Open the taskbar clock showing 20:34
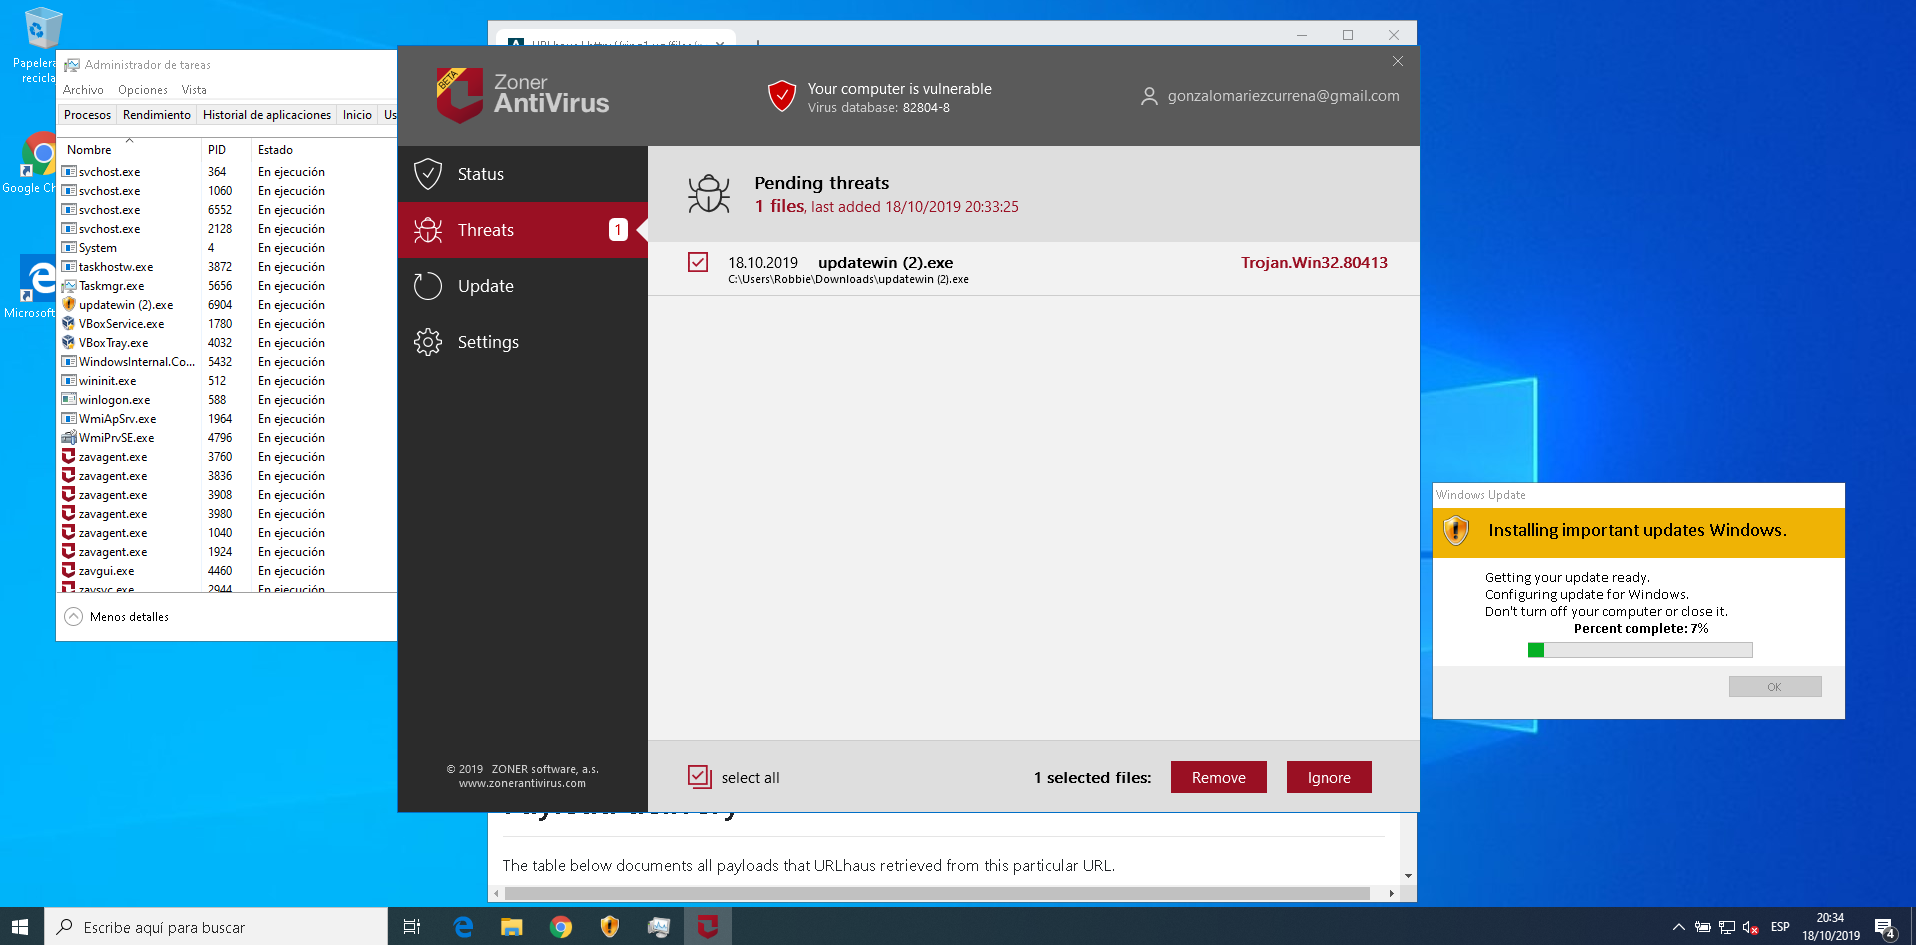This screenshot has width=1916, height=945. pyautogui.click(x=1830, y=927)
